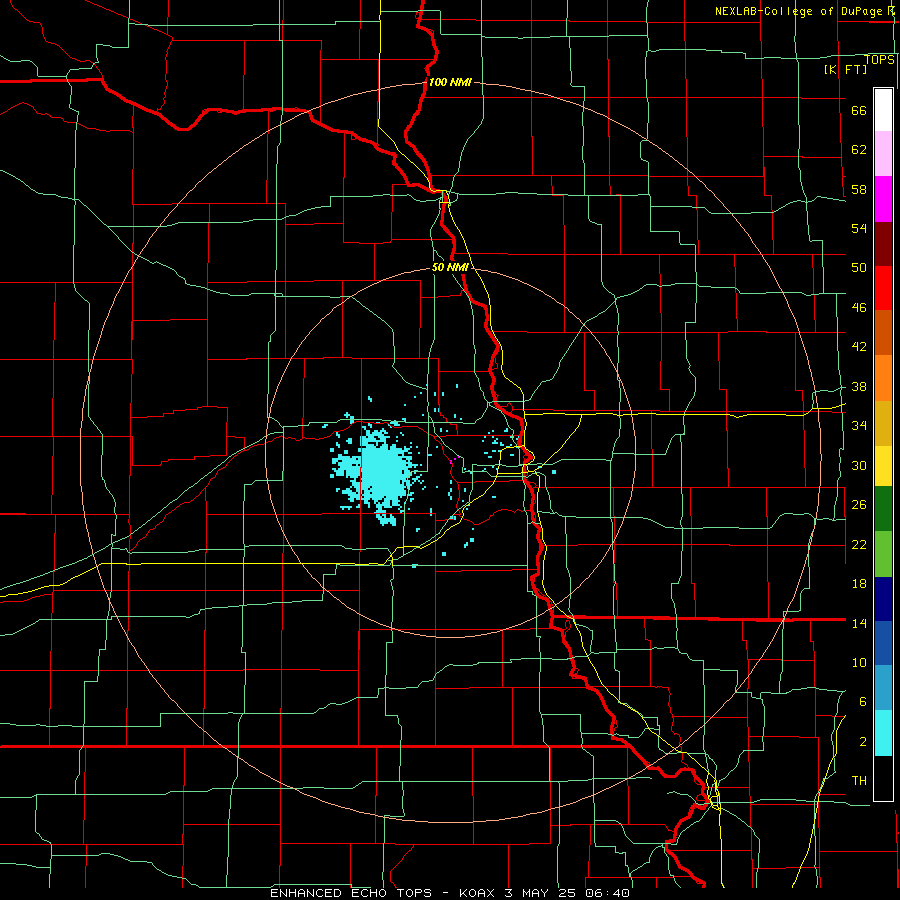
Task: Click the orange swatch near 38
Action: pyautogui.click(x=883, y=378)
